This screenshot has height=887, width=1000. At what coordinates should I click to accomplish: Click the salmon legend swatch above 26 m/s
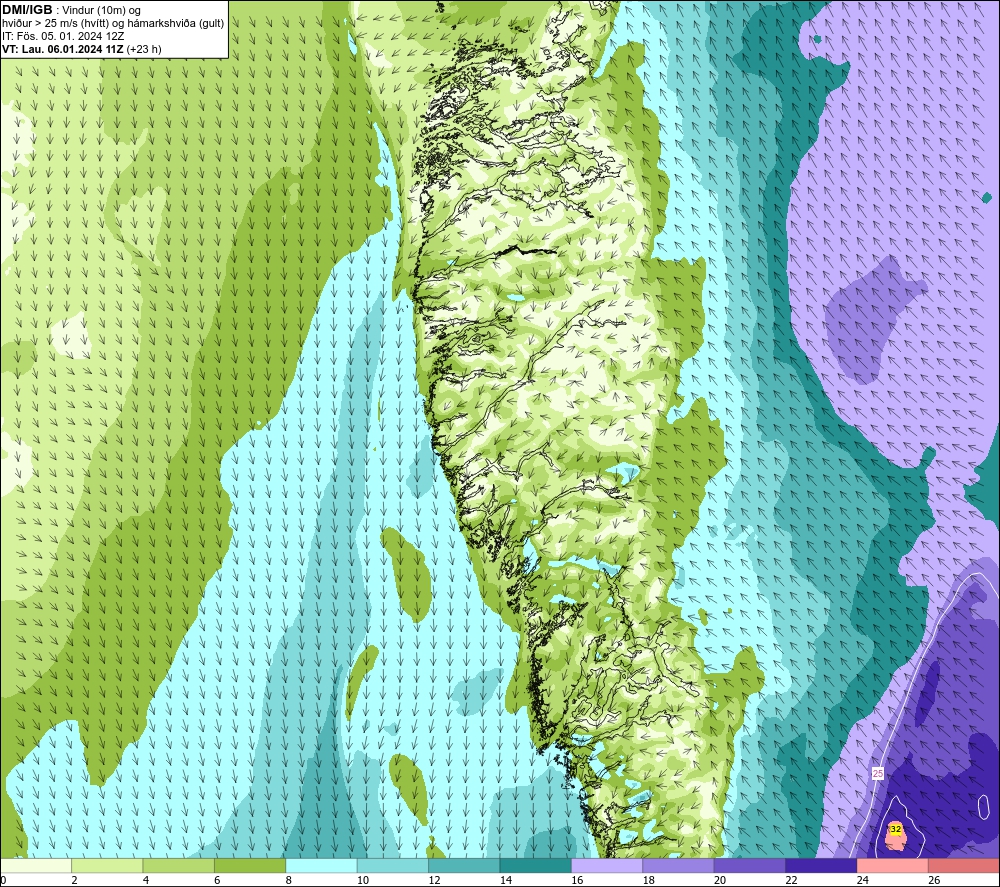click(964, 866)
